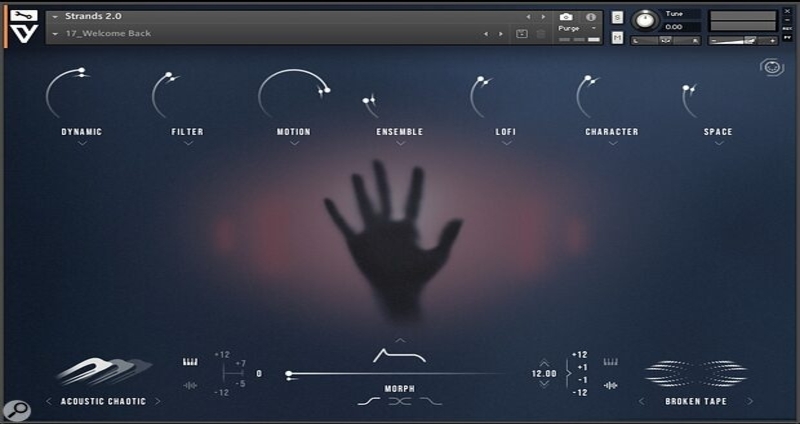Click the Motion knob
This screenshot has height=424, width=800.
(294, 93)
